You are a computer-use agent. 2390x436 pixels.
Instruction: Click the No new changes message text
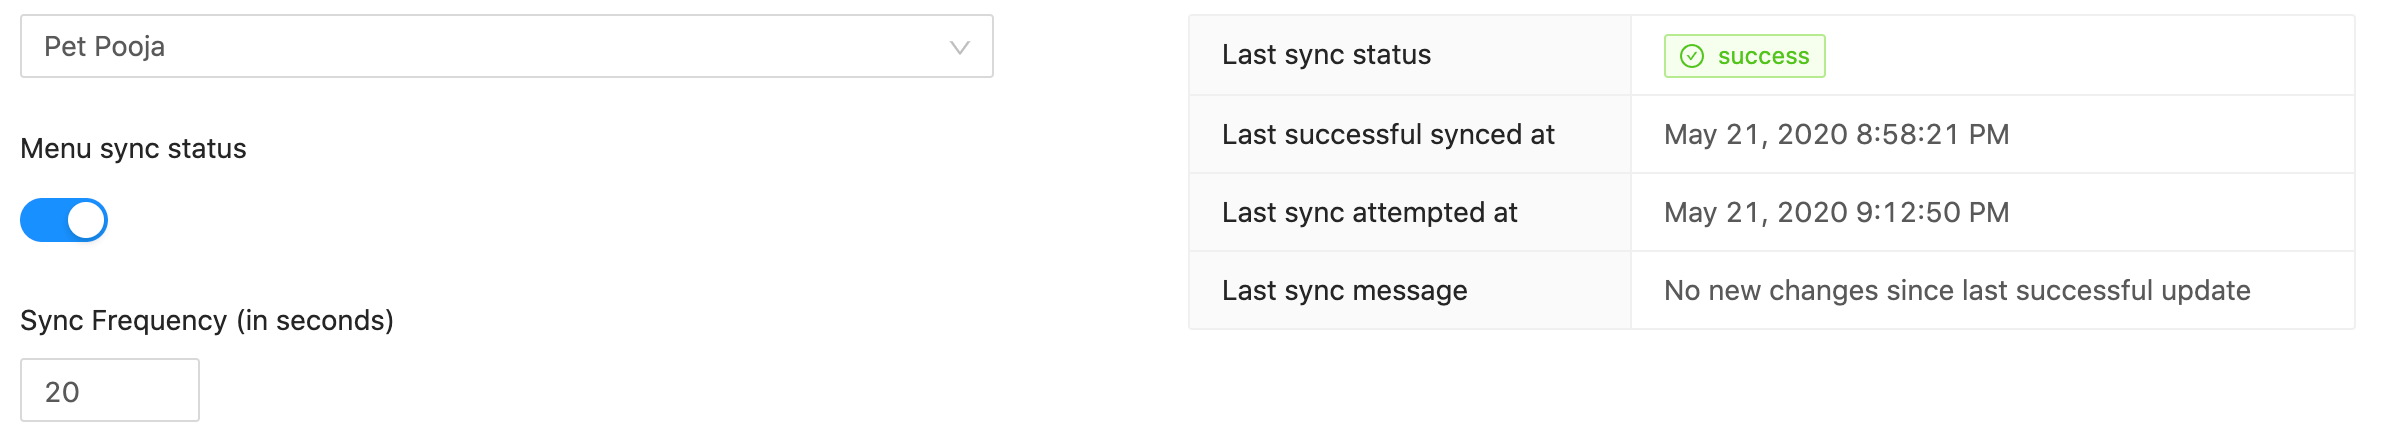pyautogui.click(x=1957, y=290)
